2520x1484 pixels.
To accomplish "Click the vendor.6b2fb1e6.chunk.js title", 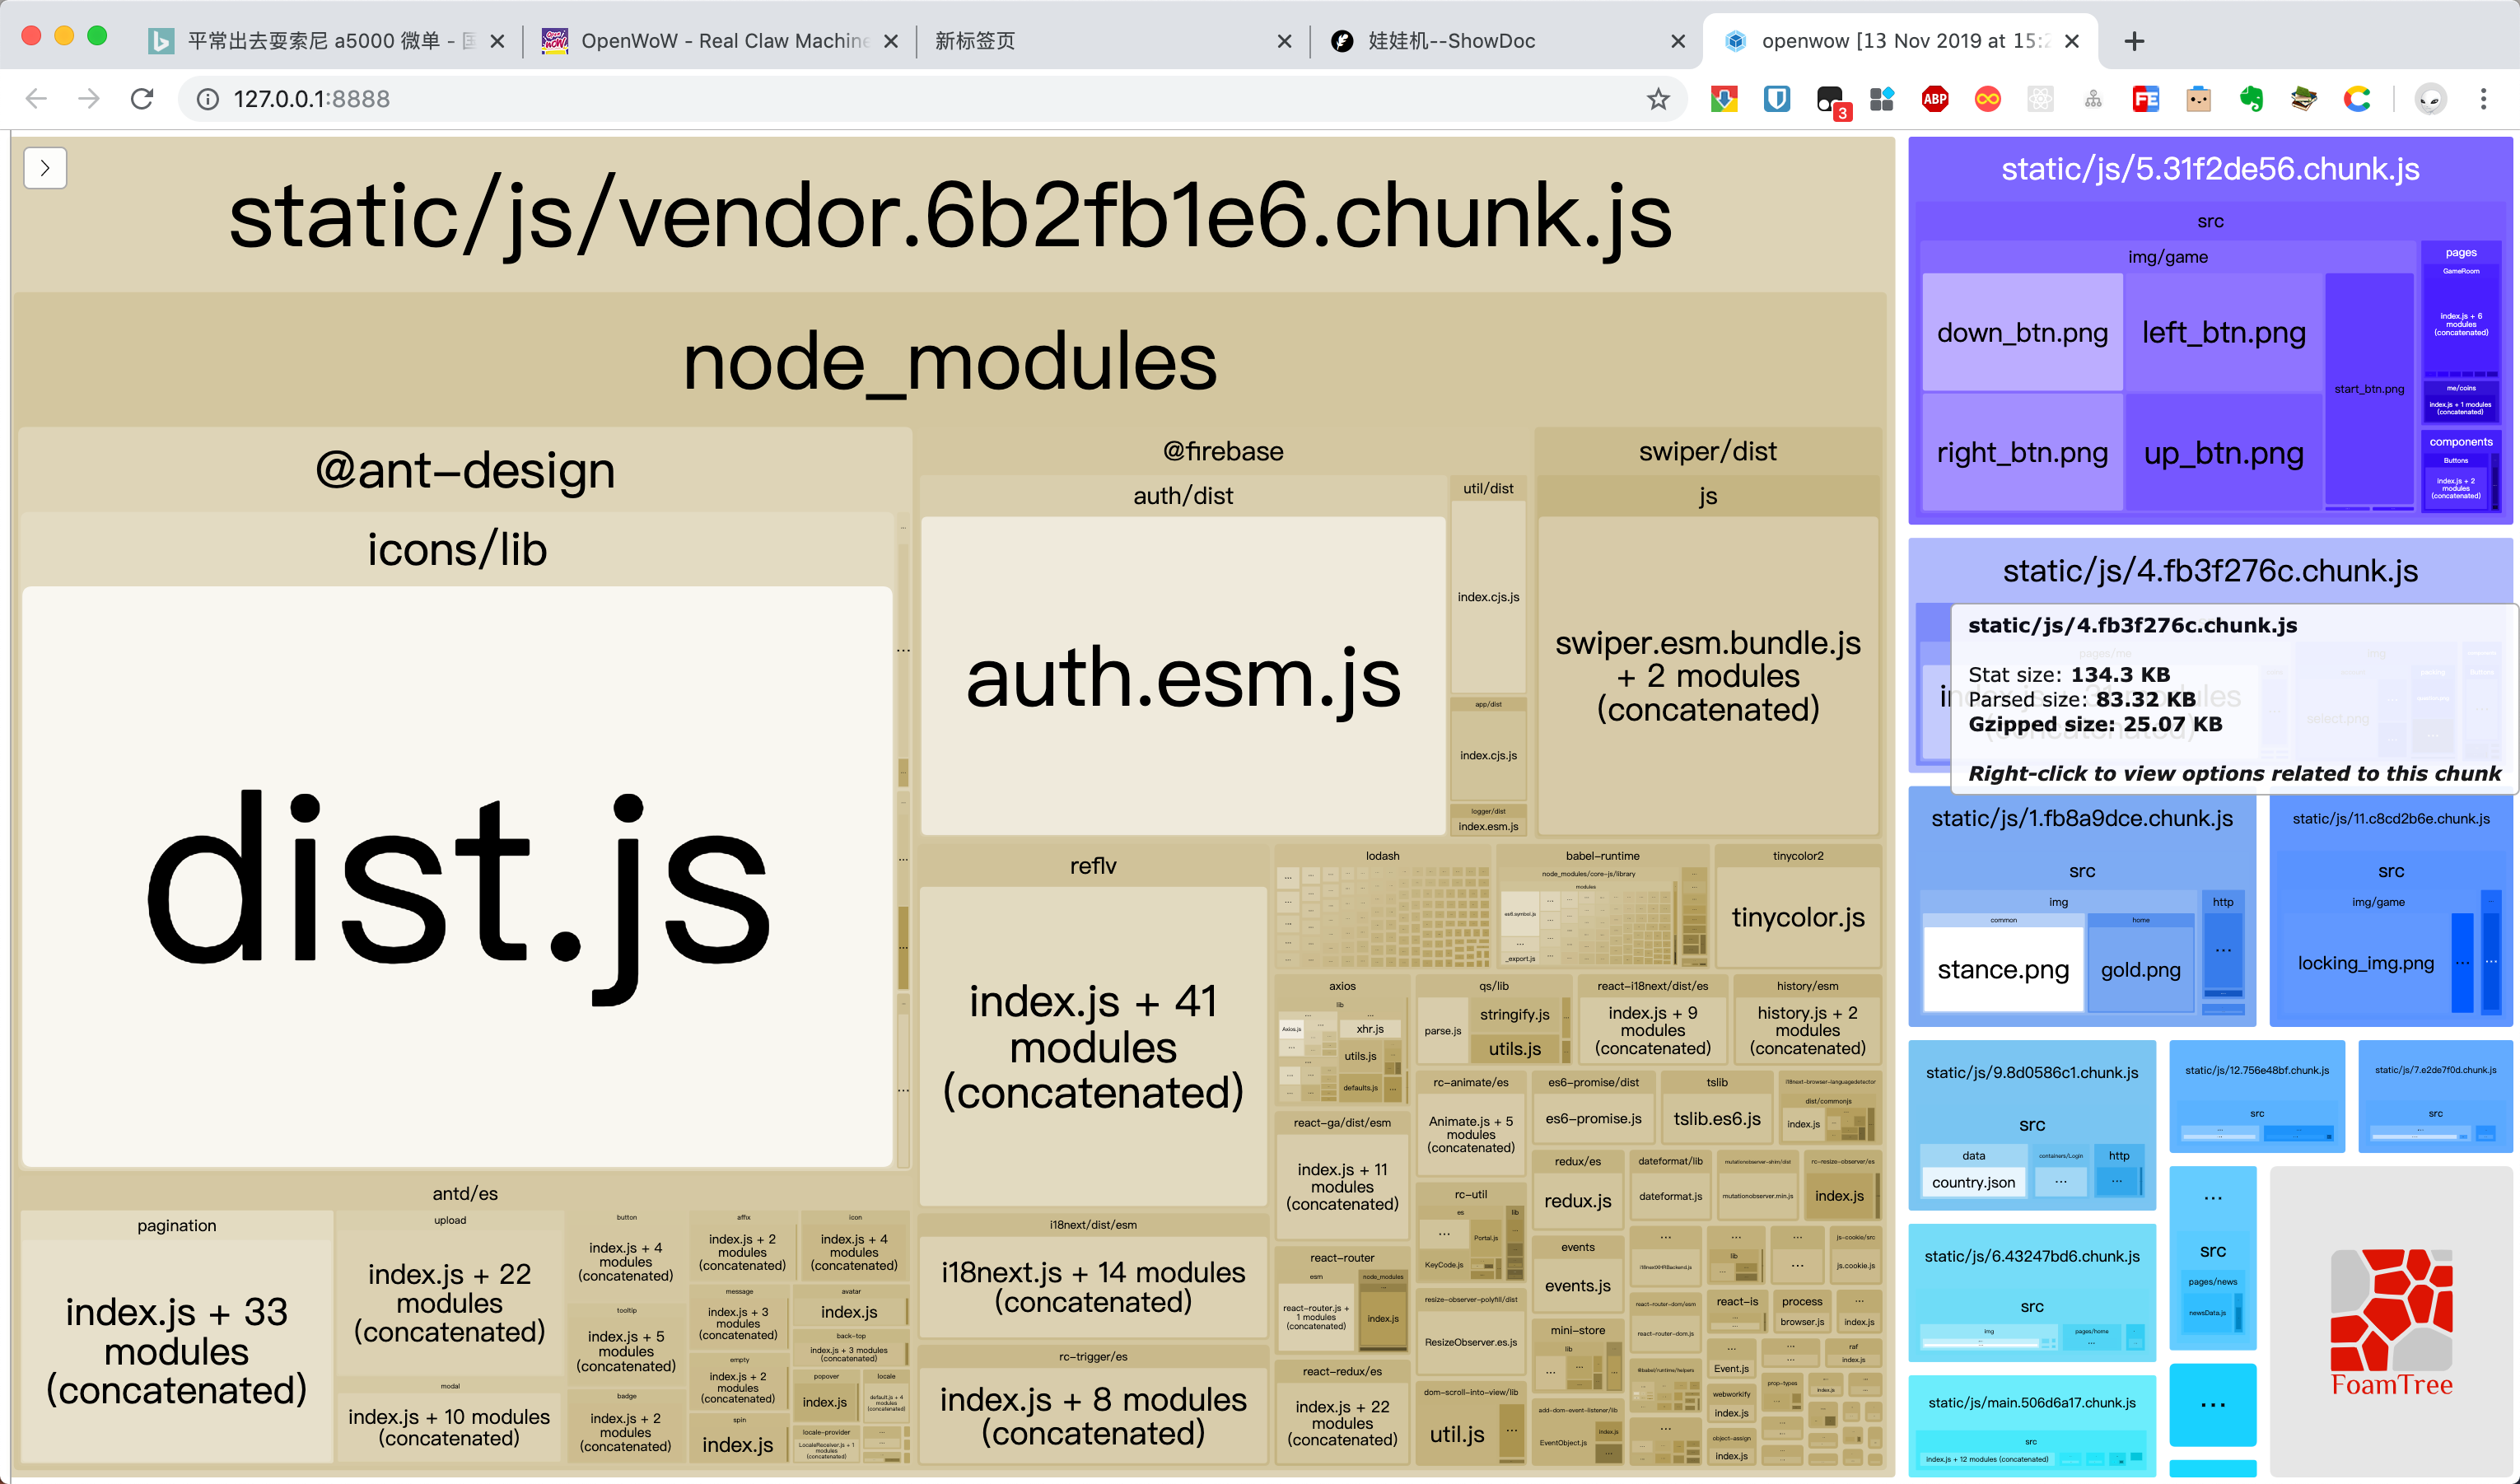I will pos(950,215).
